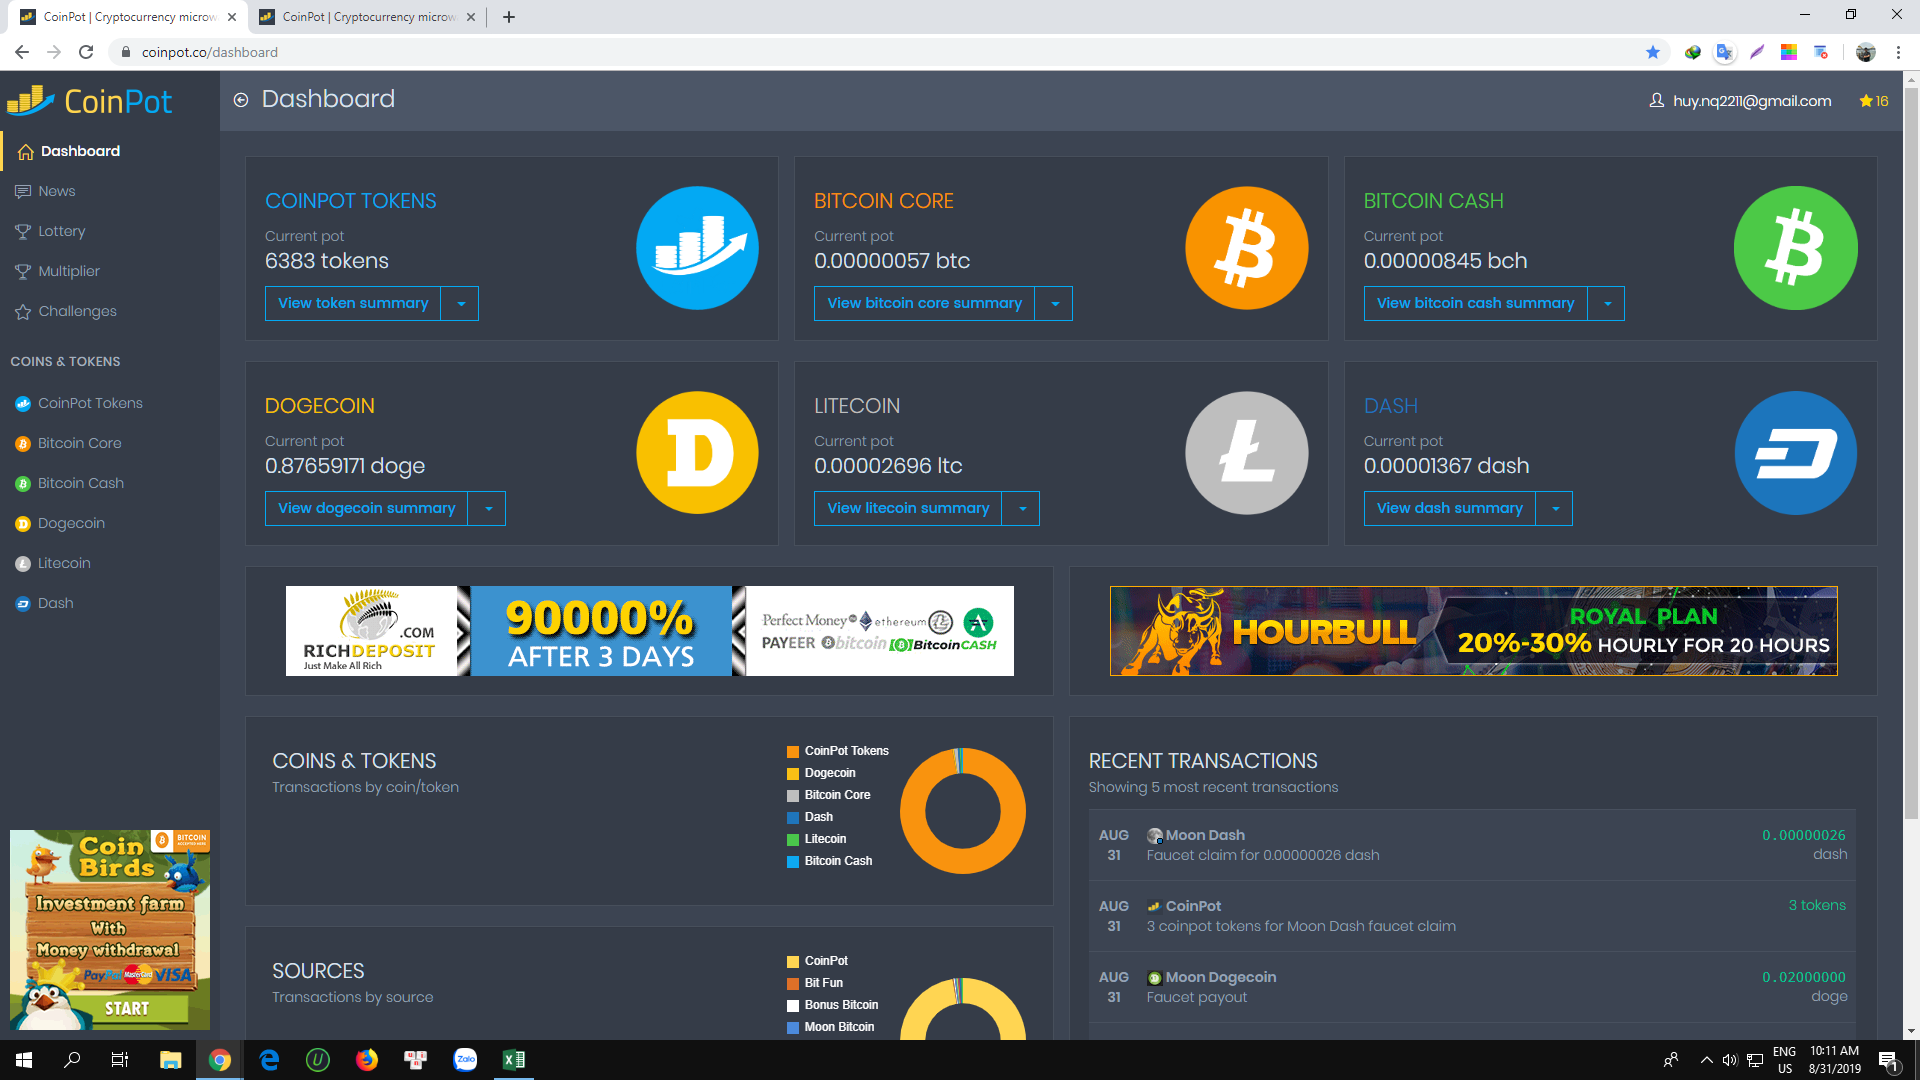
Task: Open the dash summary dropdown arrow
Action: point(1555,509)
